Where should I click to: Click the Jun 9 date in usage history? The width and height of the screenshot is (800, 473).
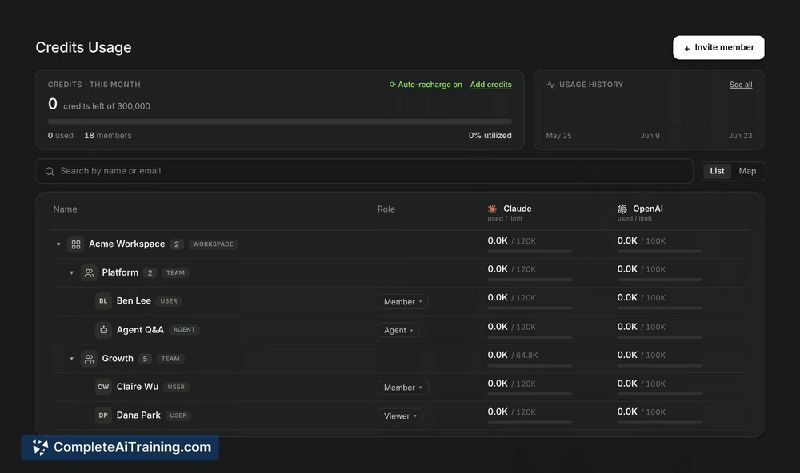tap(650, 136)
